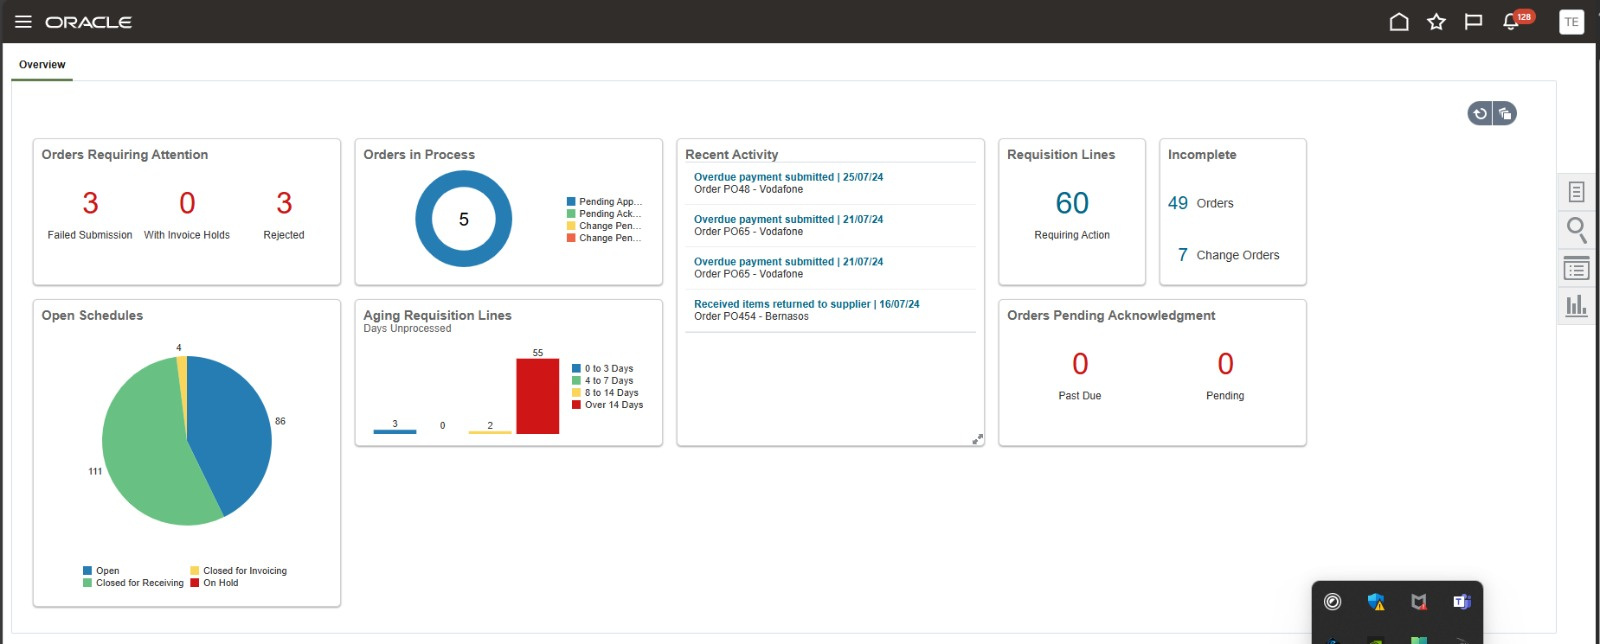Go to Home via house icon
Screen dimensions: 1600x644
[1399, 22]
